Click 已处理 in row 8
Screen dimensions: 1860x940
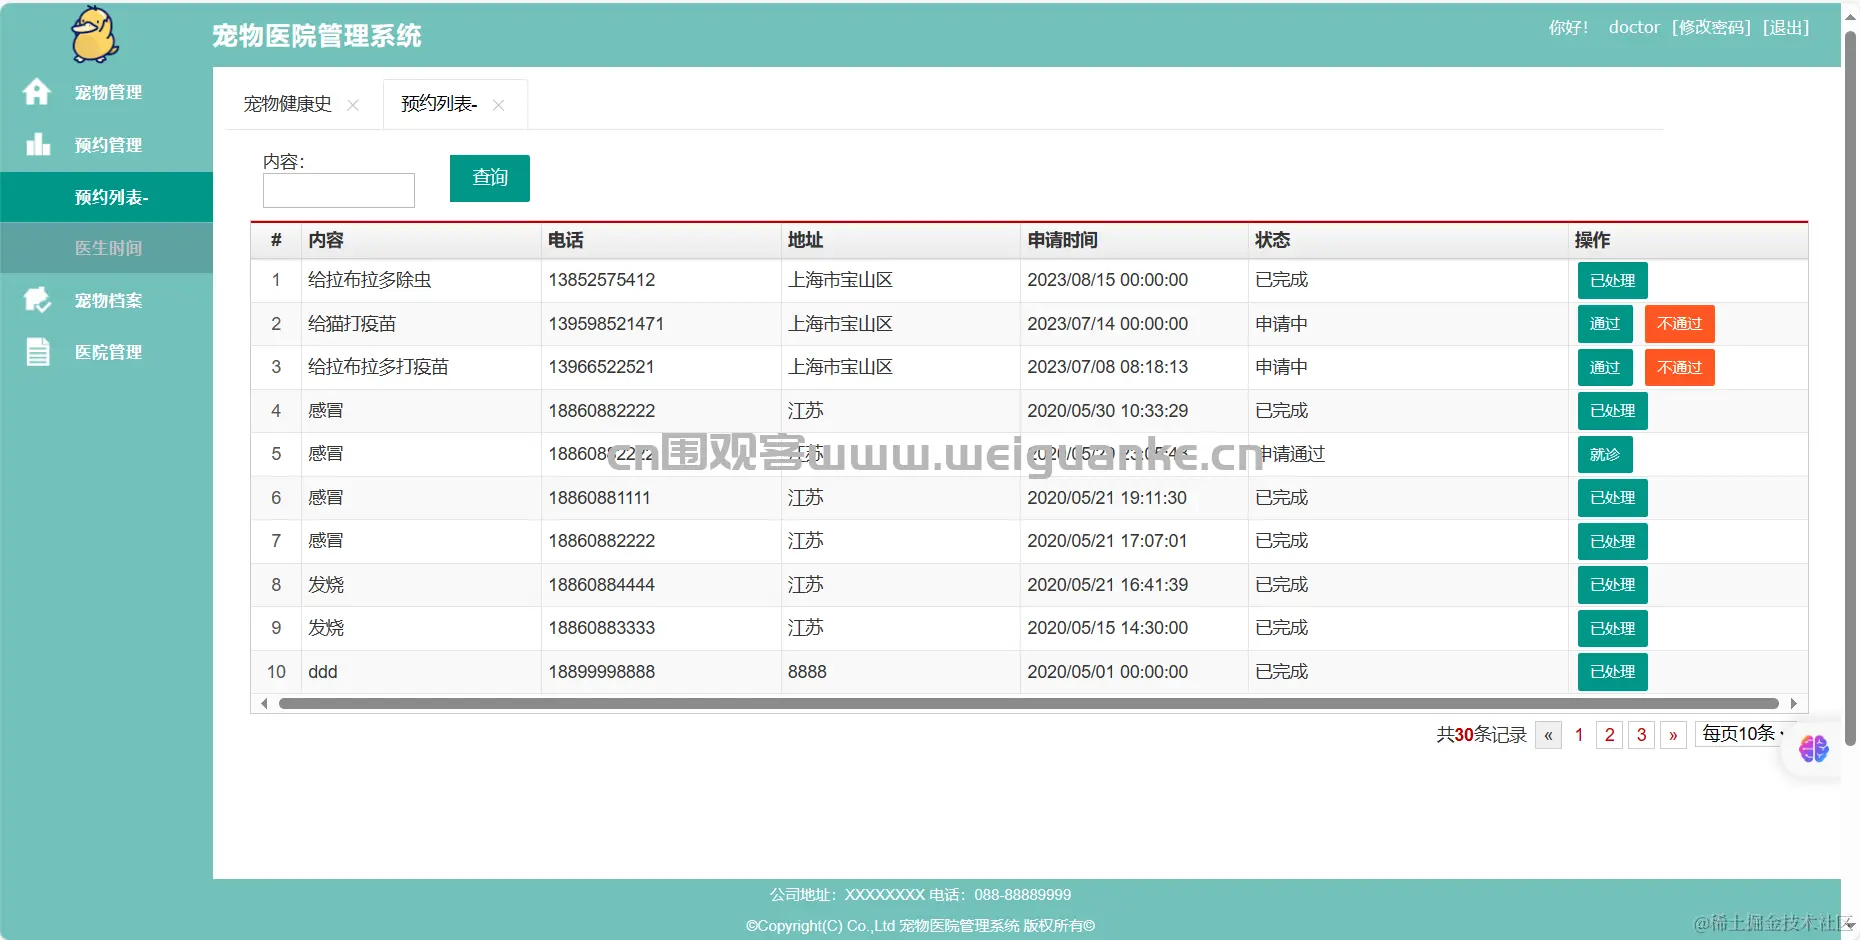coord(1613,585)
